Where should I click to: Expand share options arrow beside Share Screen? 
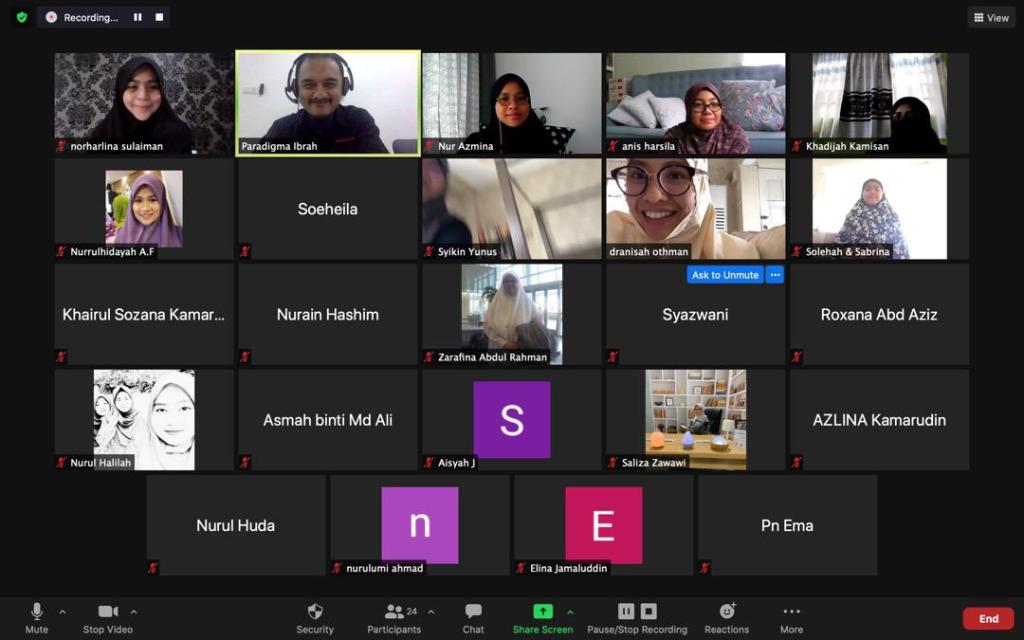(x=570, y=612)
